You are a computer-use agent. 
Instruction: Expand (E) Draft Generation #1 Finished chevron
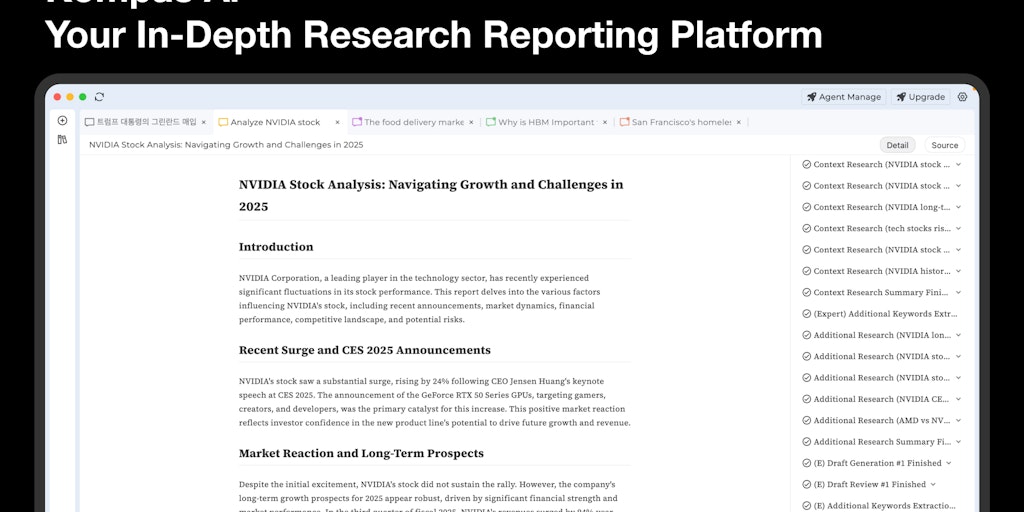(949, 463)
